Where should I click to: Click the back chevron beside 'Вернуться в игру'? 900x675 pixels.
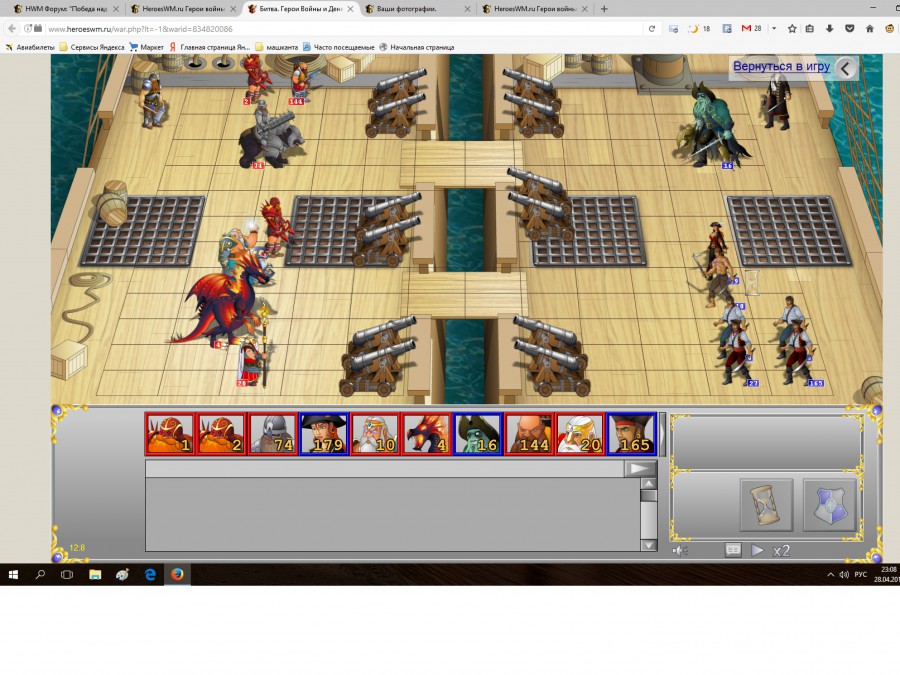[845, 69]
